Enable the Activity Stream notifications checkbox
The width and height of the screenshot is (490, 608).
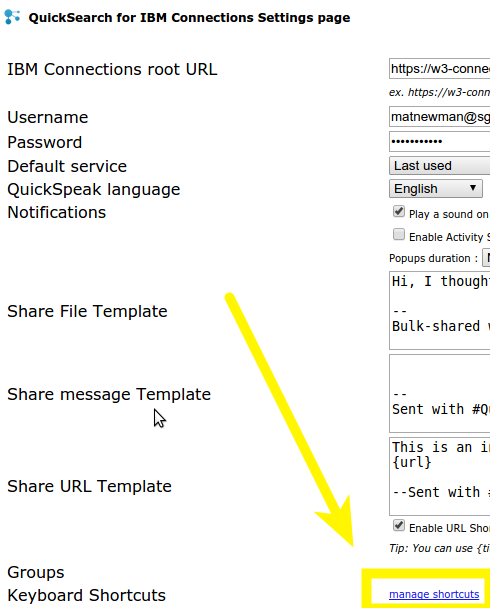399,235
